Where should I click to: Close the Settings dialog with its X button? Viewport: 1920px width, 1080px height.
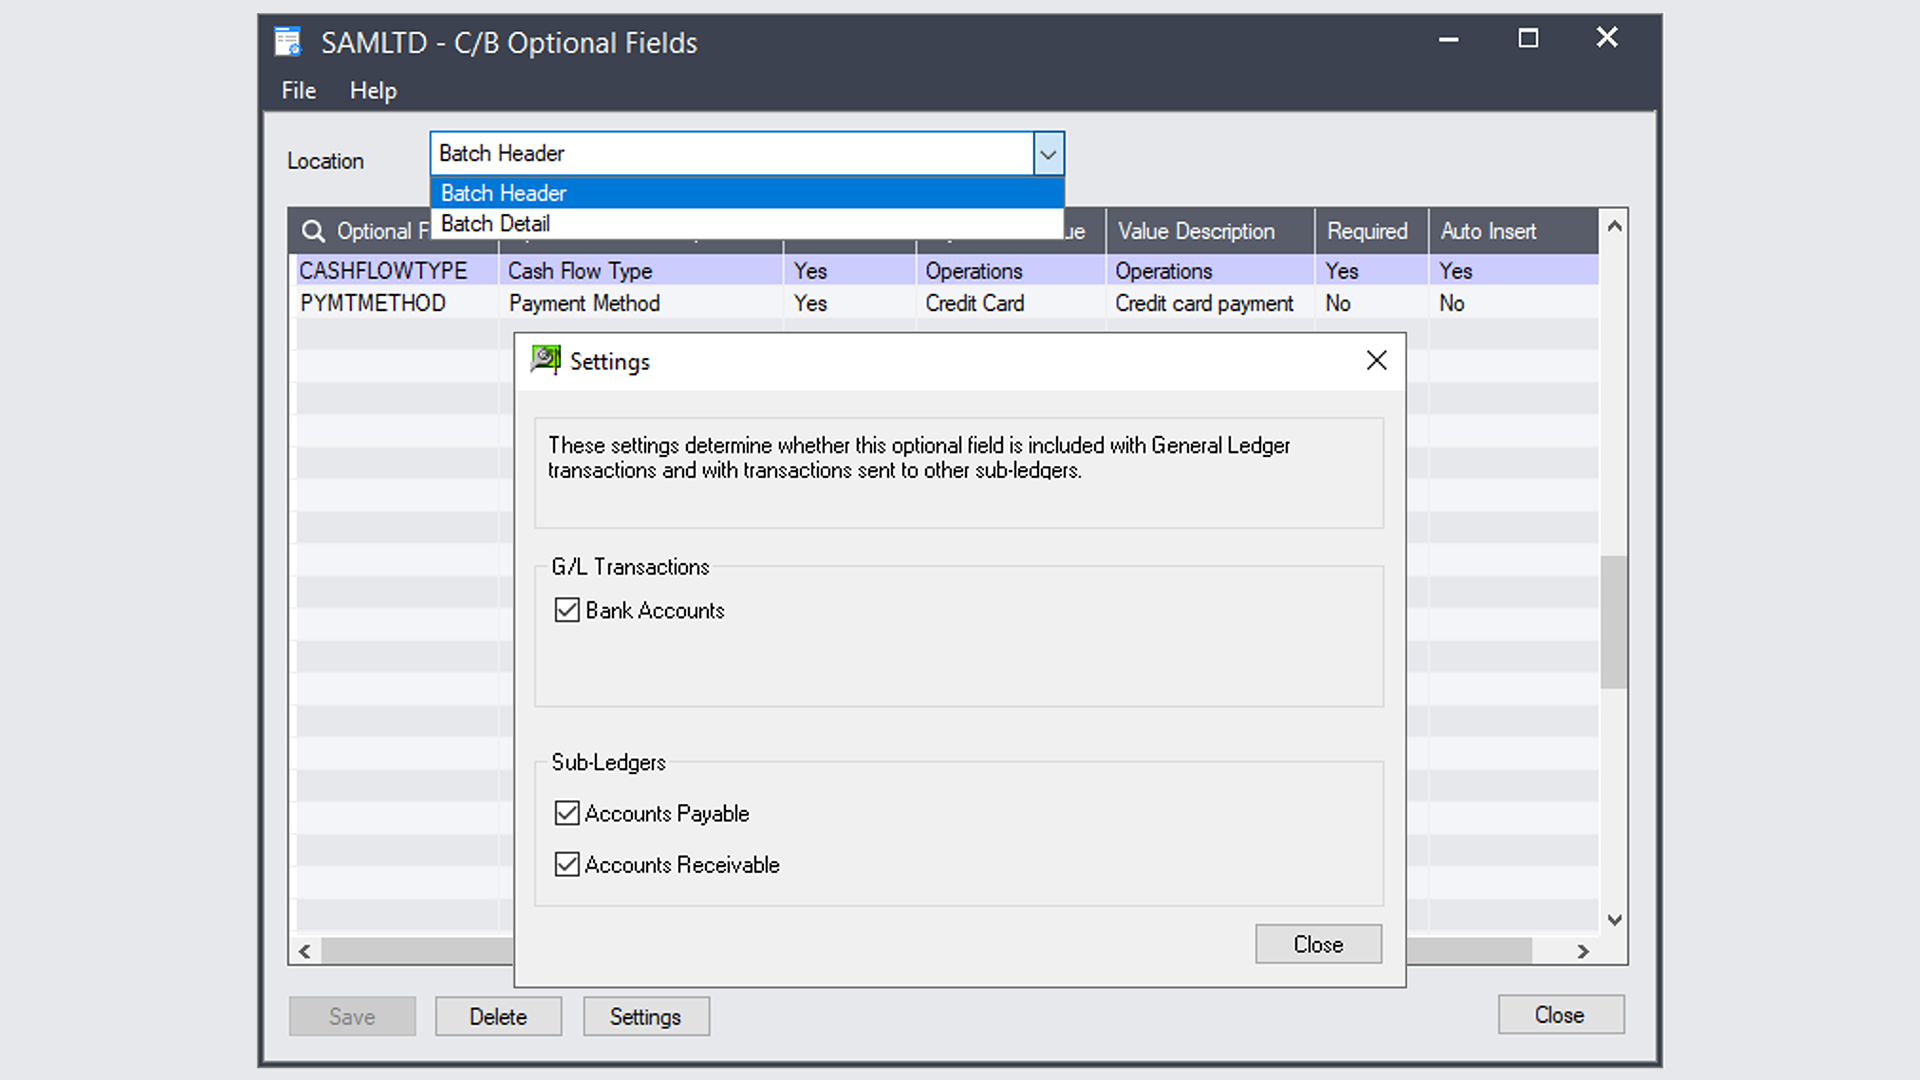click(x=1376, y=361)
